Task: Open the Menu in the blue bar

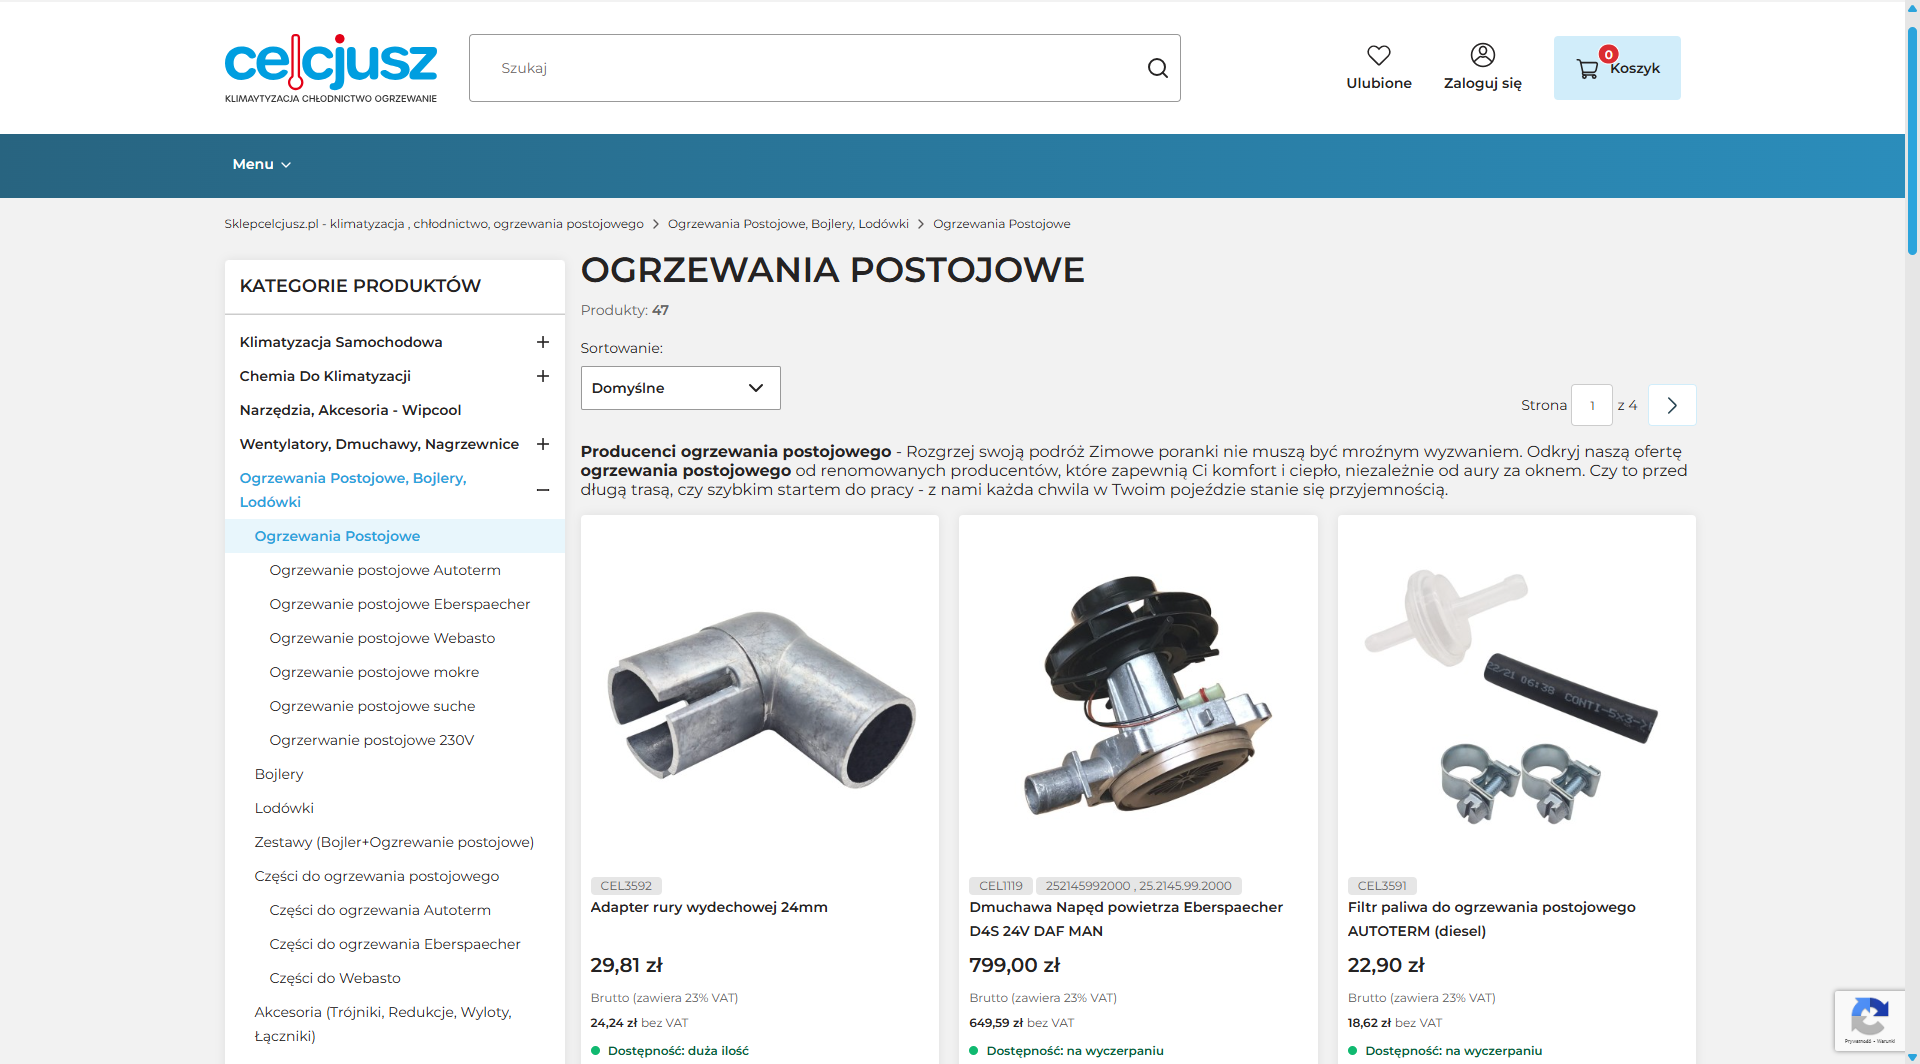Action: 260,164
